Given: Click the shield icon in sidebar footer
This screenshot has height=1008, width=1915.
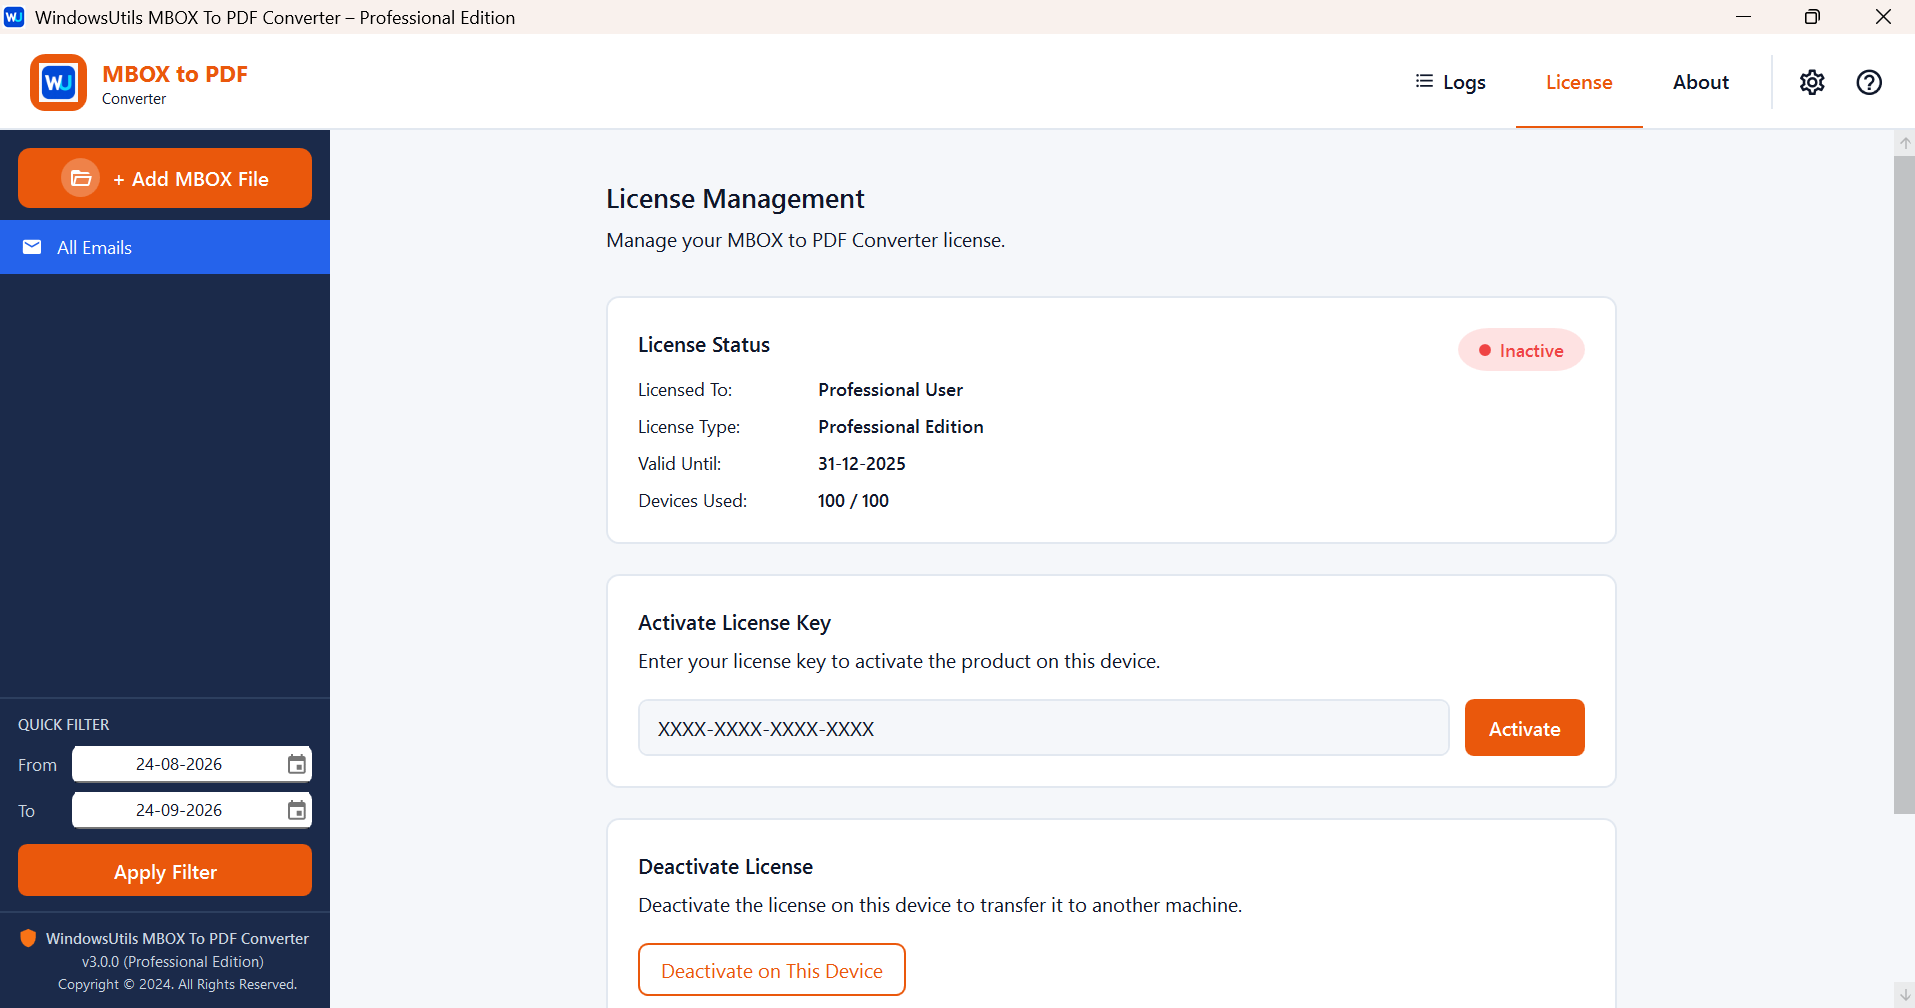Looking at the screenshot, I should [x=28, y=938].
